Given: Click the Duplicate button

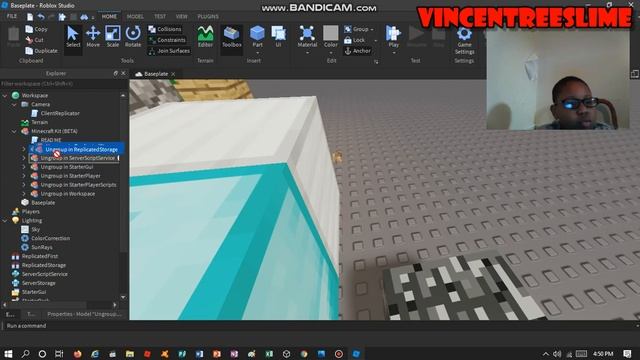Looking at the screenshot, I should pos(41,51).
